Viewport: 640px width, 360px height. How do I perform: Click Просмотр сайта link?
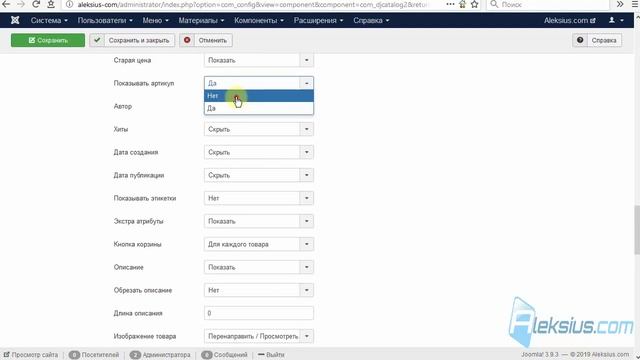[x=31, y=355]
